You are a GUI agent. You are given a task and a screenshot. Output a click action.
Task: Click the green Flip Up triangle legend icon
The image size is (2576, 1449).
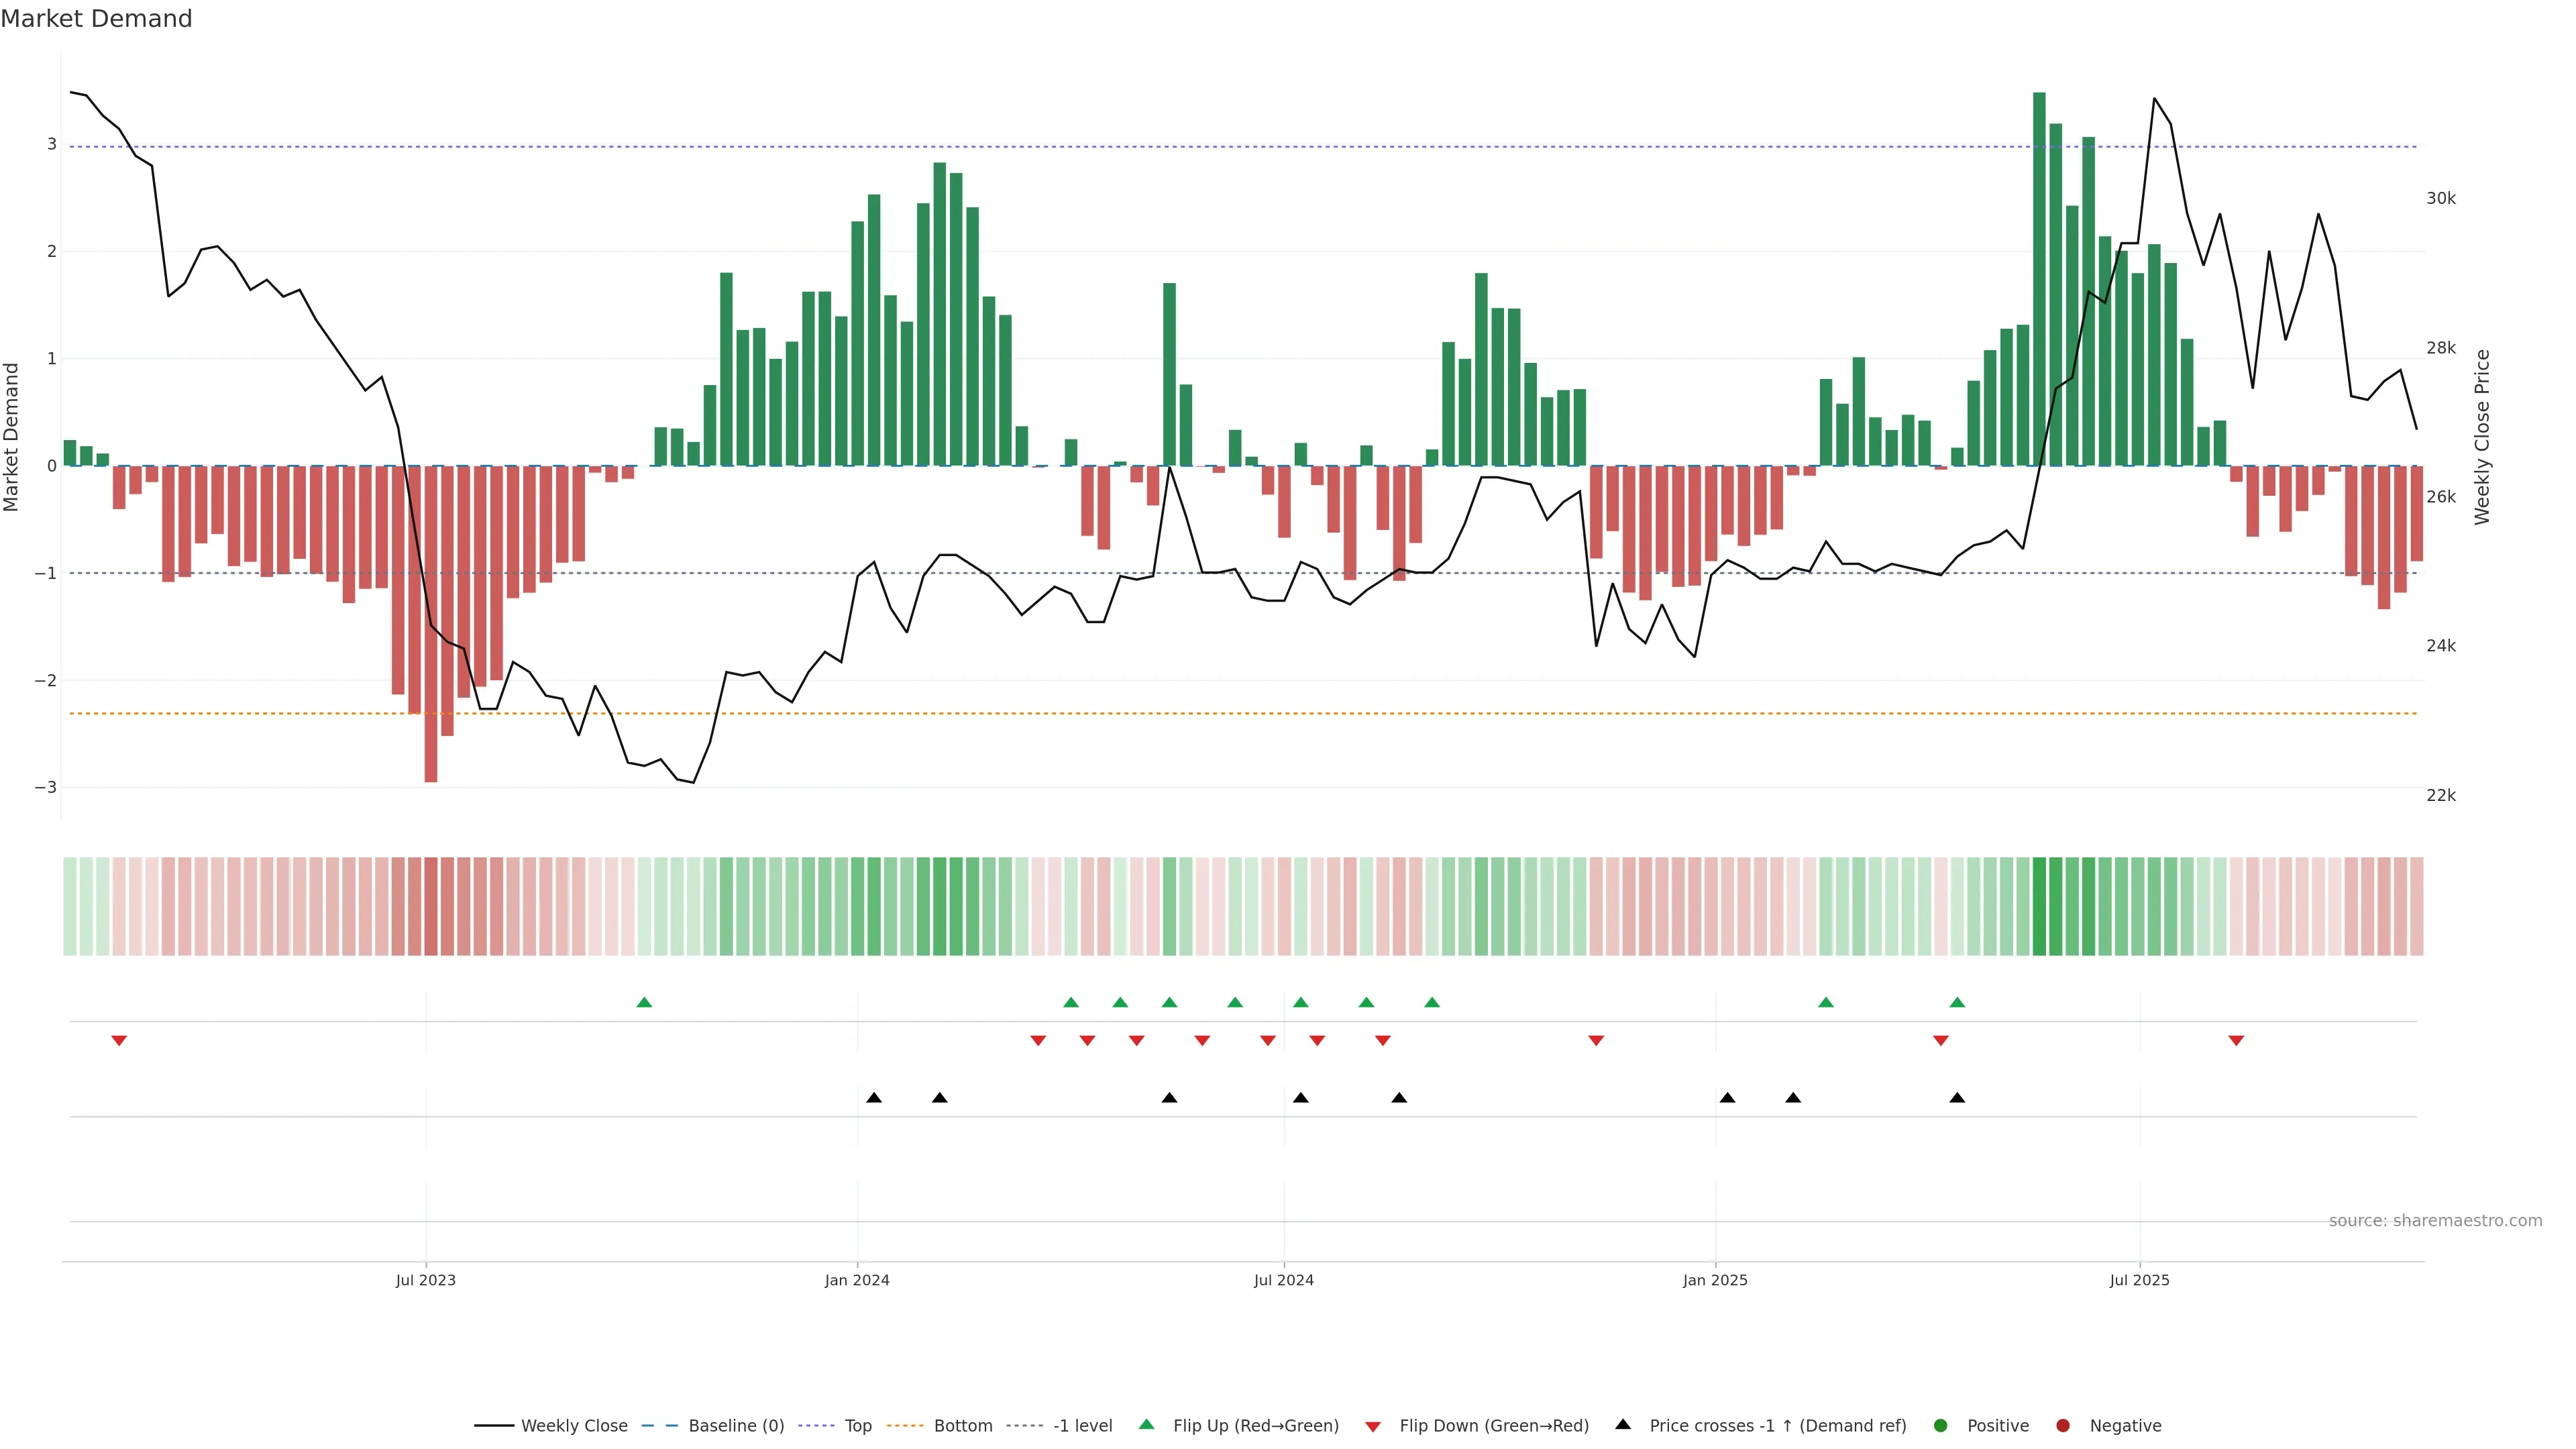pos(1146,1424)
